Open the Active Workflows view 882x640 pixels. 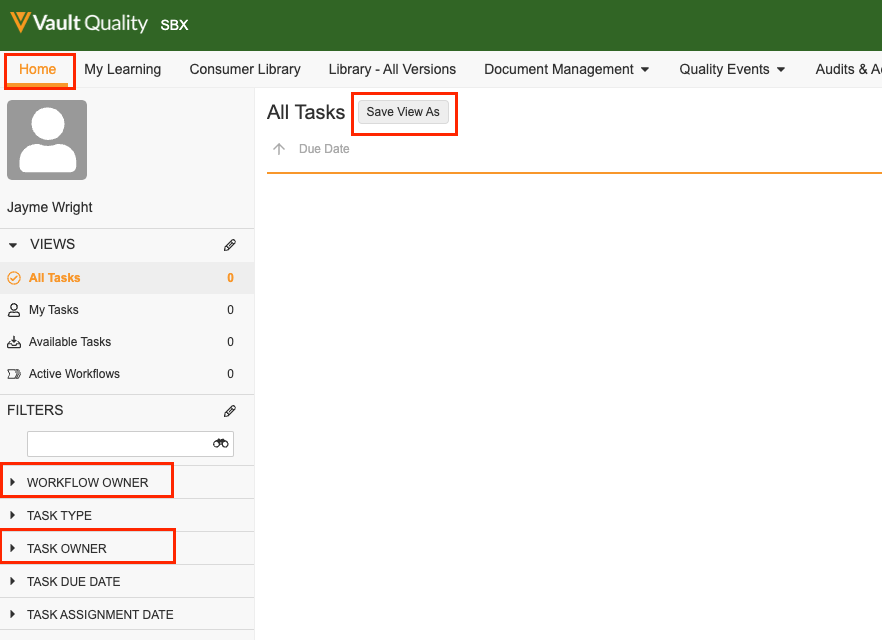[74, 374]
